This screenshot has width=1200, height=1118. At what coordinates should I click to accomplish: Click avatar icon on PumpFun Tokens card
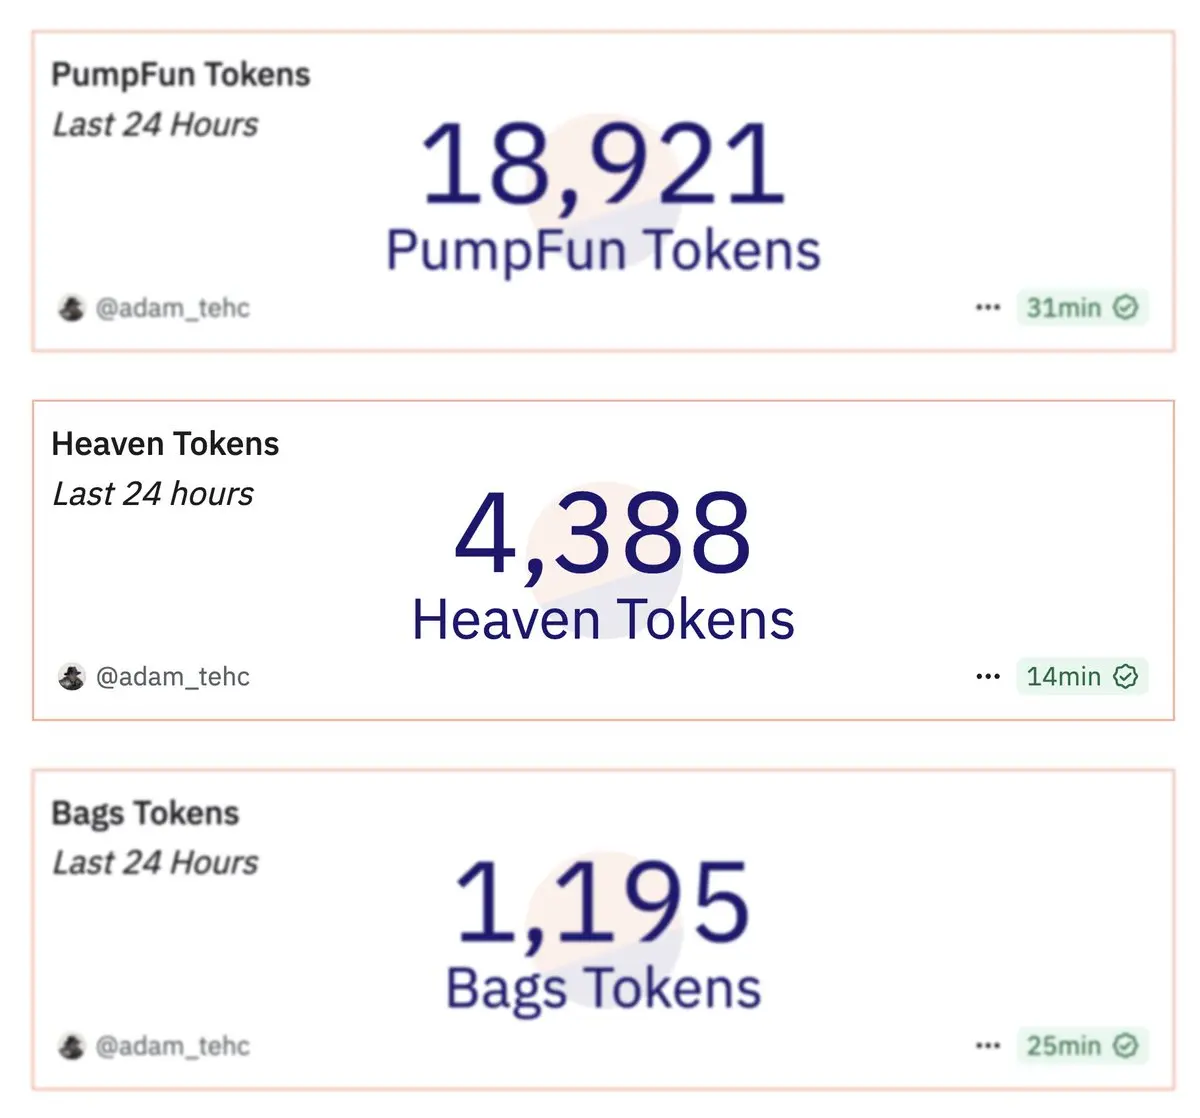pos(71,308)
